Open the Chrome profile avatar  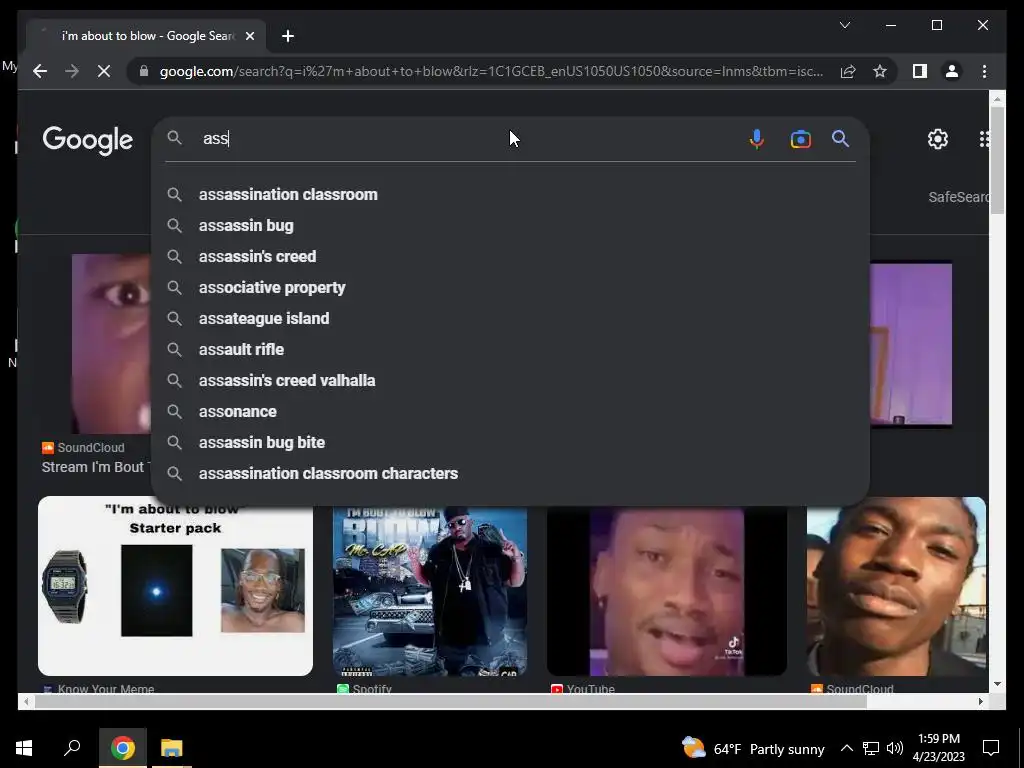[x=952, y=71]
